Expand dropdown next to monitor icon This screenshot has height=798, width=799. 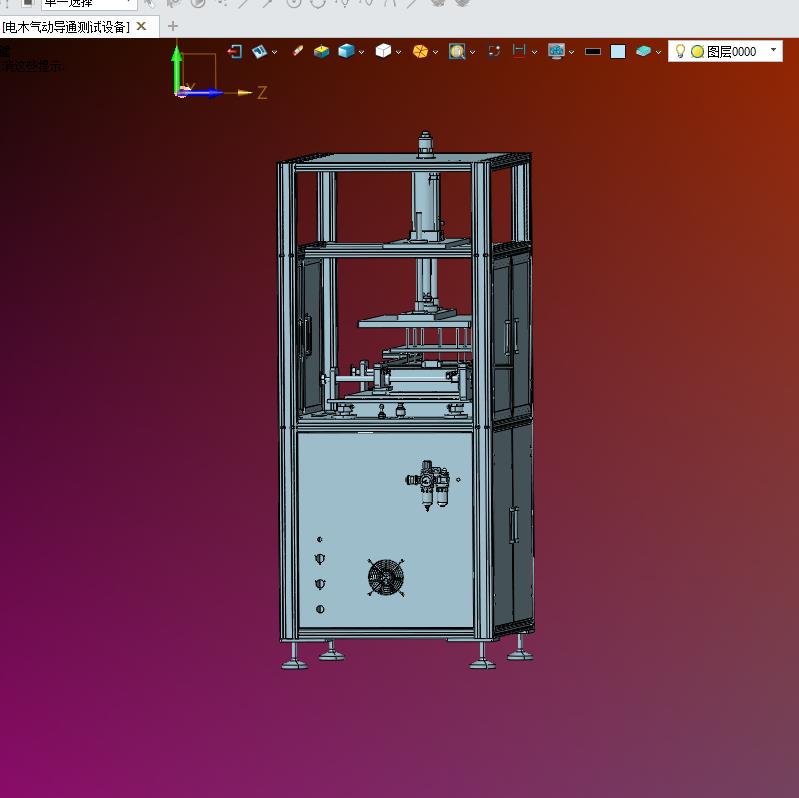click(571, 52)
